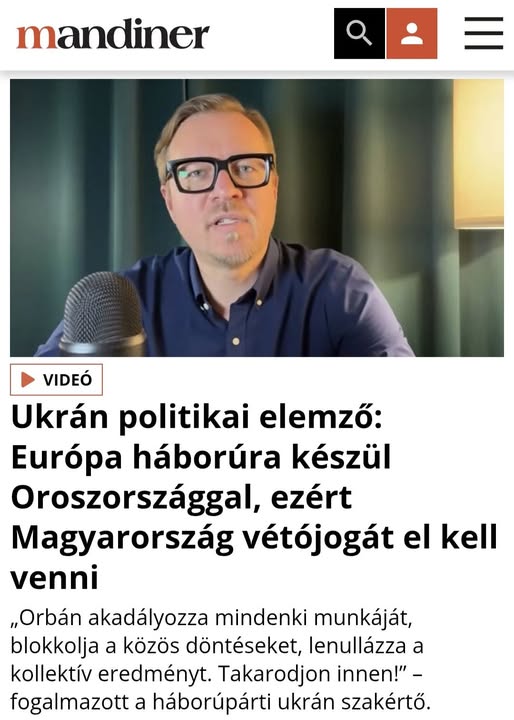
Task: Open the article video thumbnail
Action: 257,218
